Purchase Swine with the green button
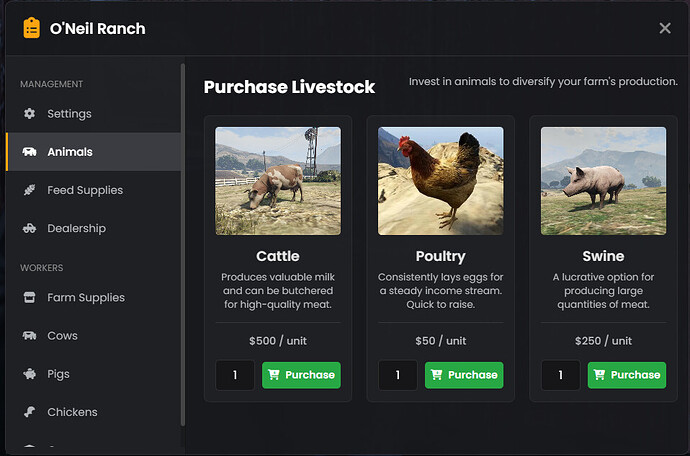The image size is (690, 456). point(627,375)
